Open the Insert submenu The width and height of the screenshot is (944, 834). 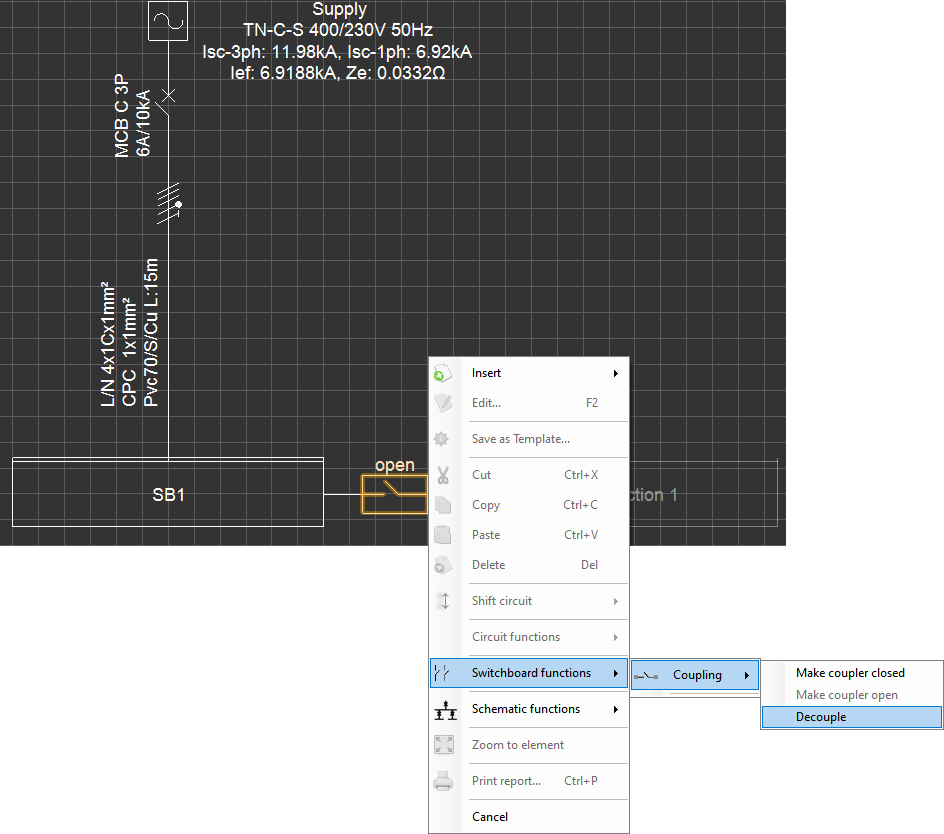pyautogui.click(x=529, y=373)
